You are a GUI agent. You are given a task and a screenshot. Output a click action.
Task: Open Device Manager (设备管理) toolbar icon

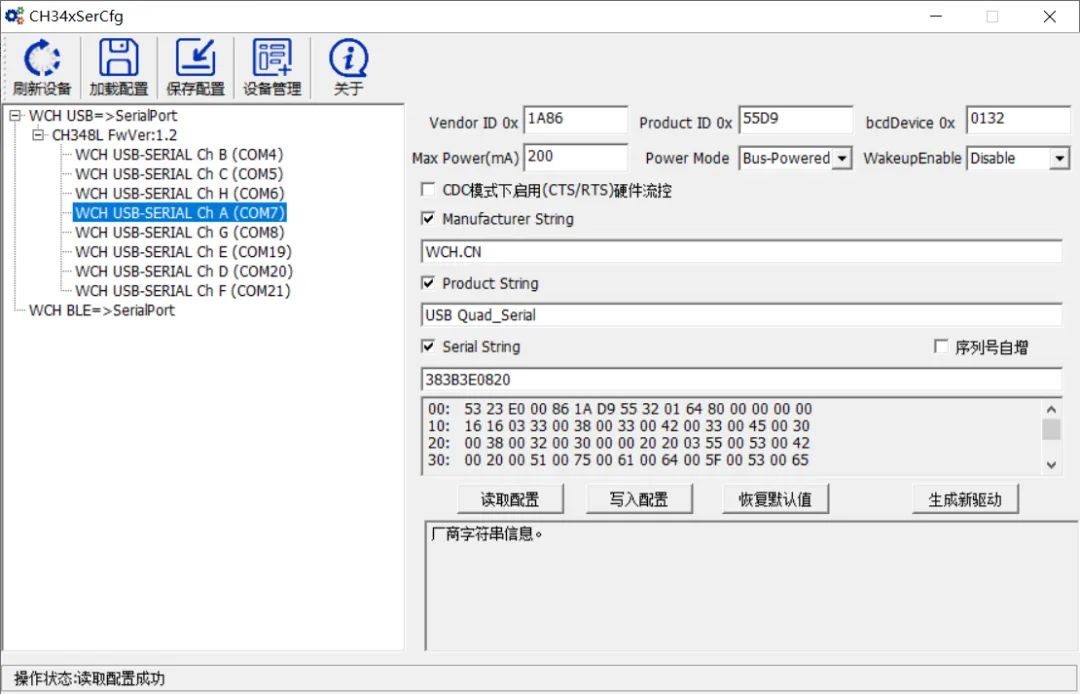[272, 67]
